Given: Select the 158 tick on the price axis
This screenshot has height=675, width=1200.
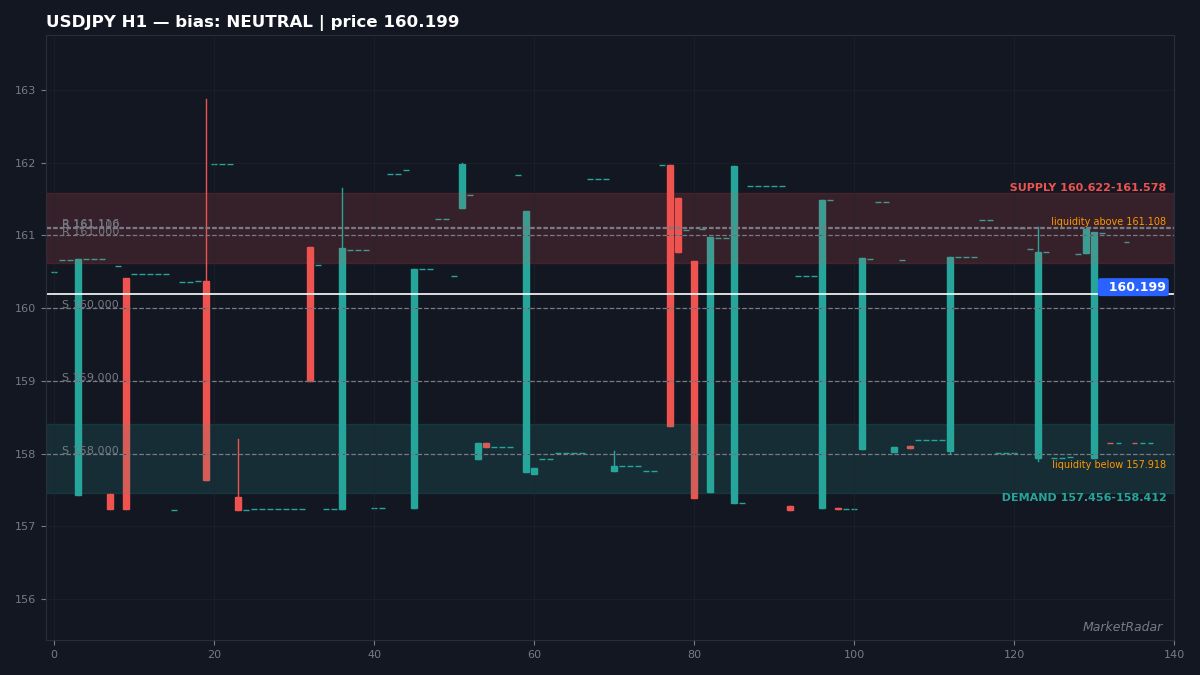Looking at the screenshot, I should 24,455.
